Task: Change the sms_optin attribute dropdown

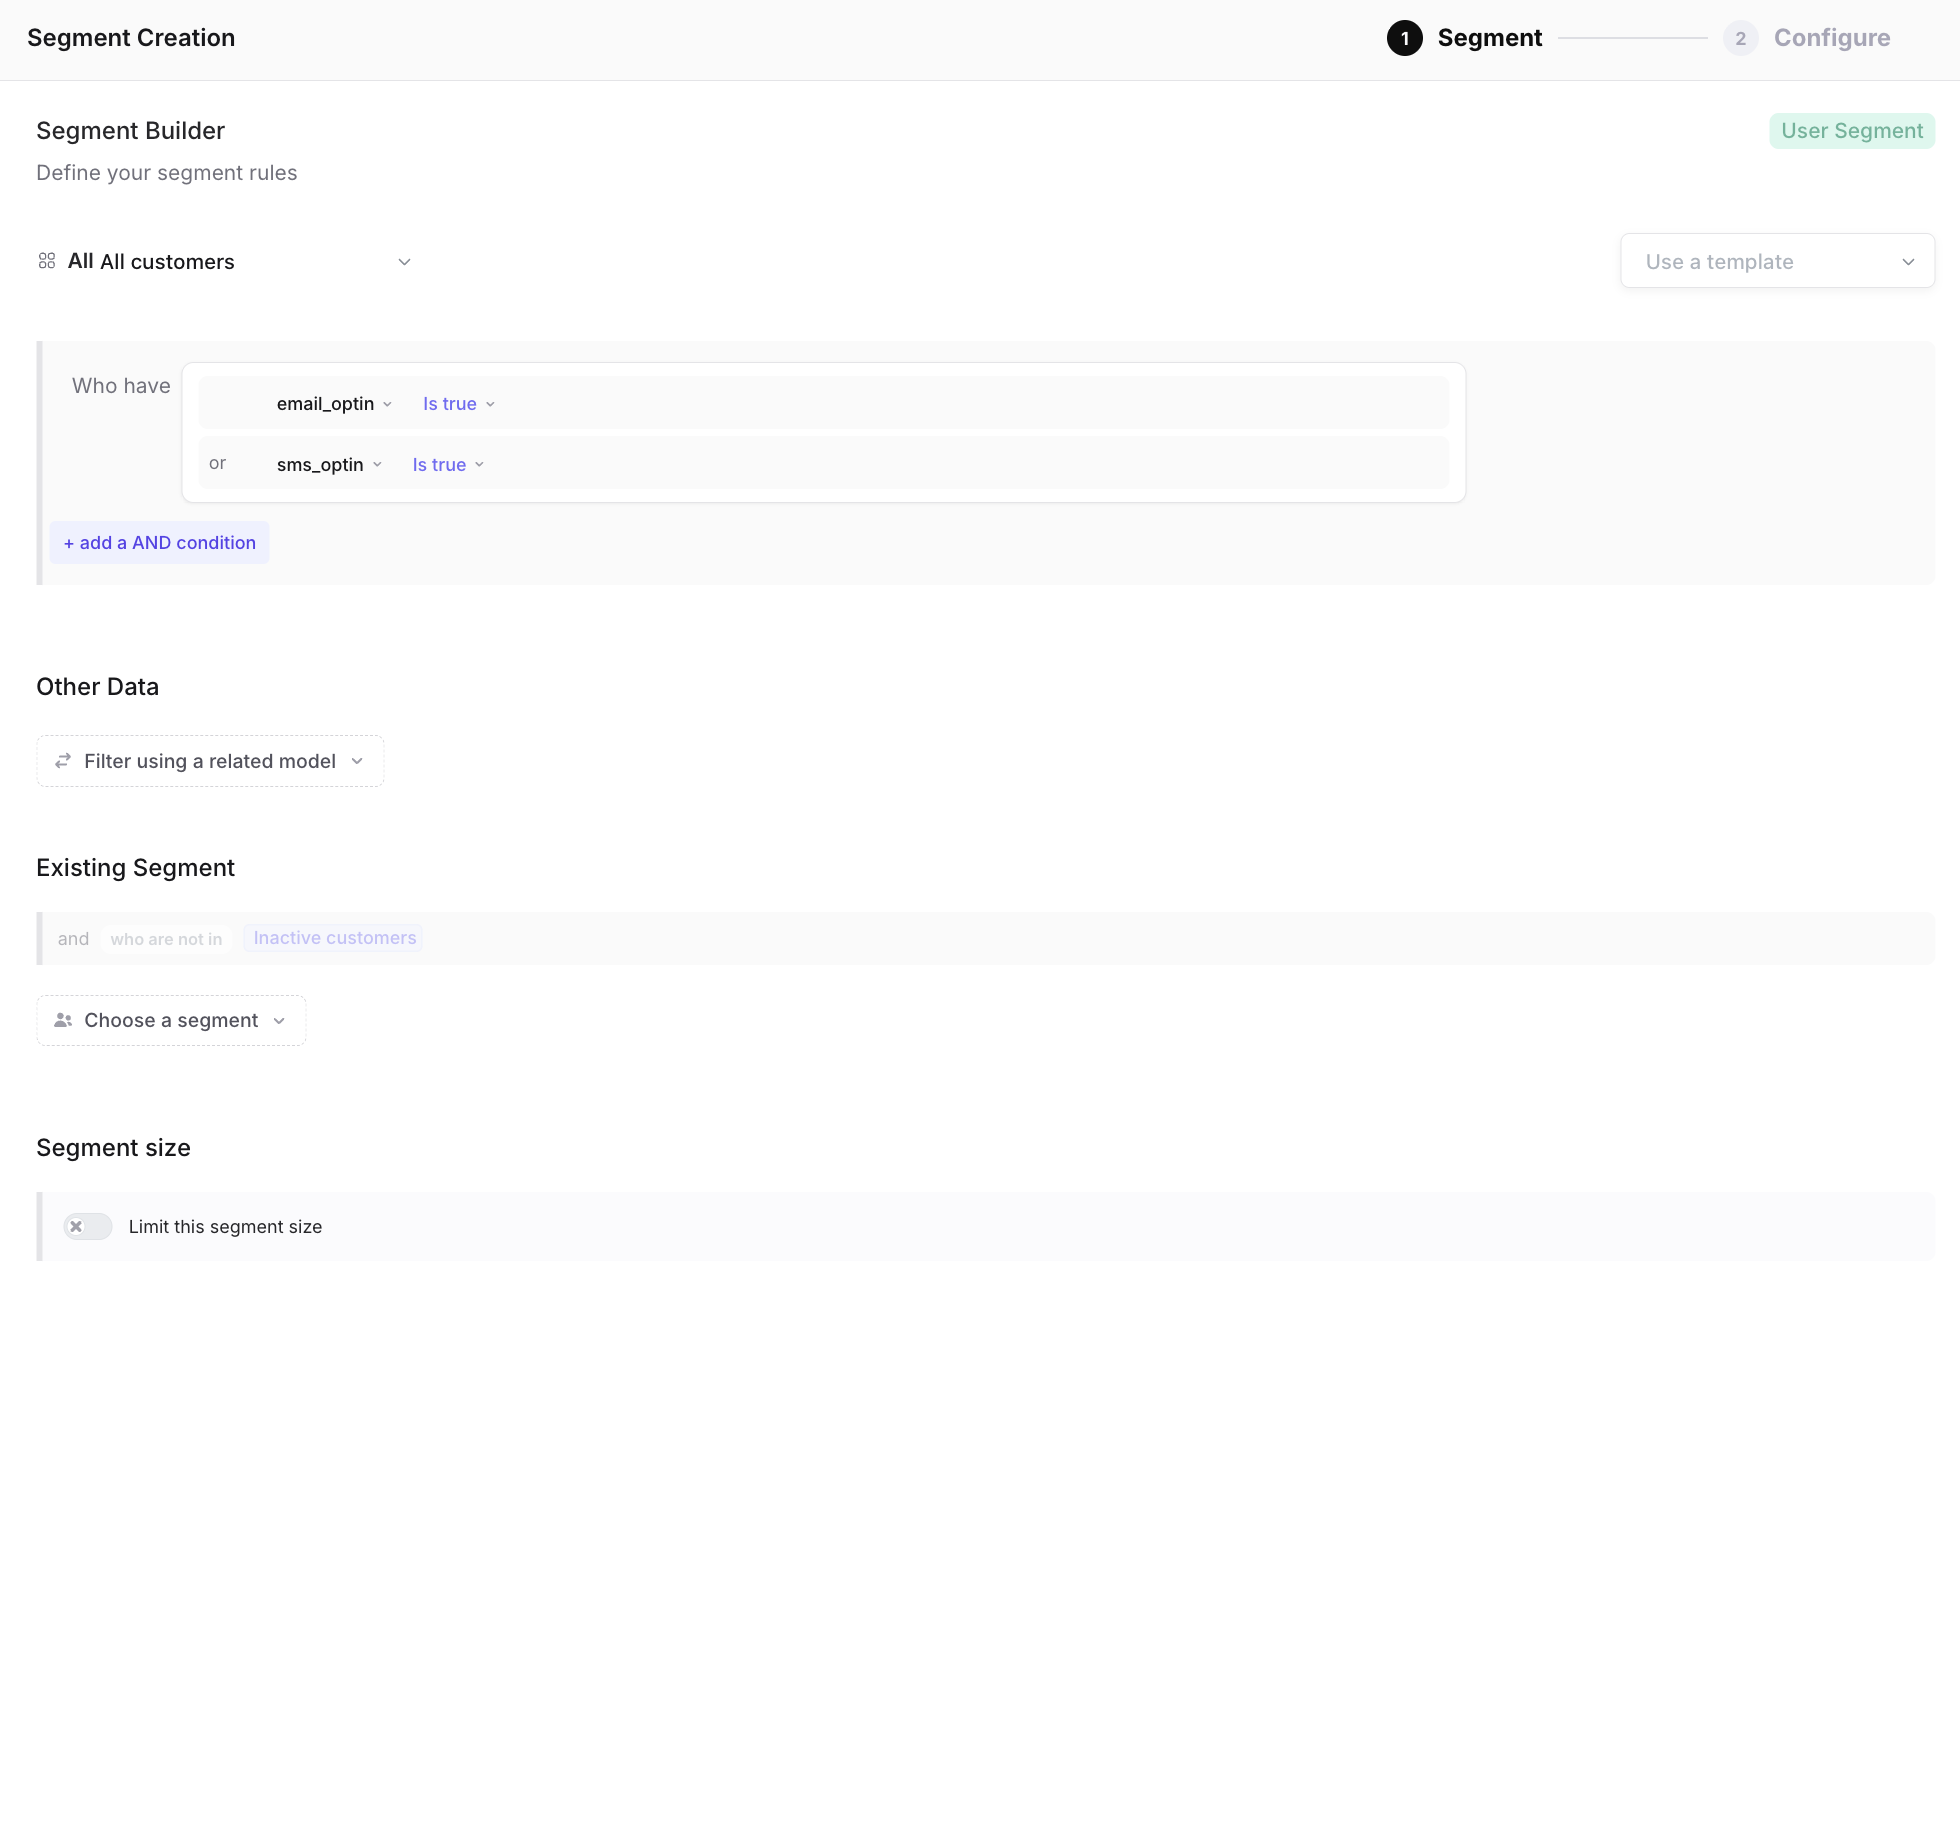Action: 329,465
